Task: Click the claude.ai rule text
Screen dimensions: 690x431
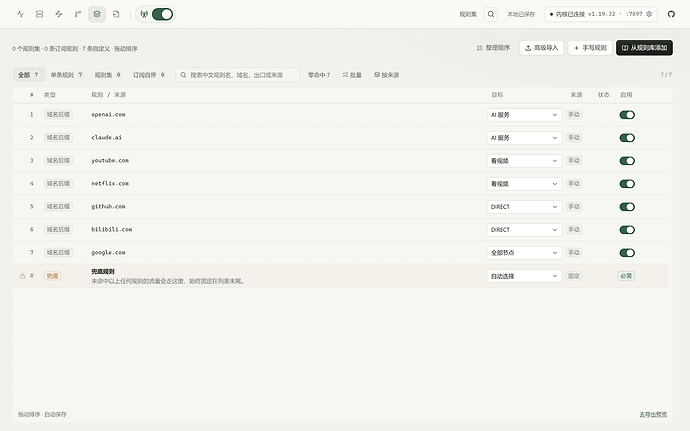Action: pos(106,137)
